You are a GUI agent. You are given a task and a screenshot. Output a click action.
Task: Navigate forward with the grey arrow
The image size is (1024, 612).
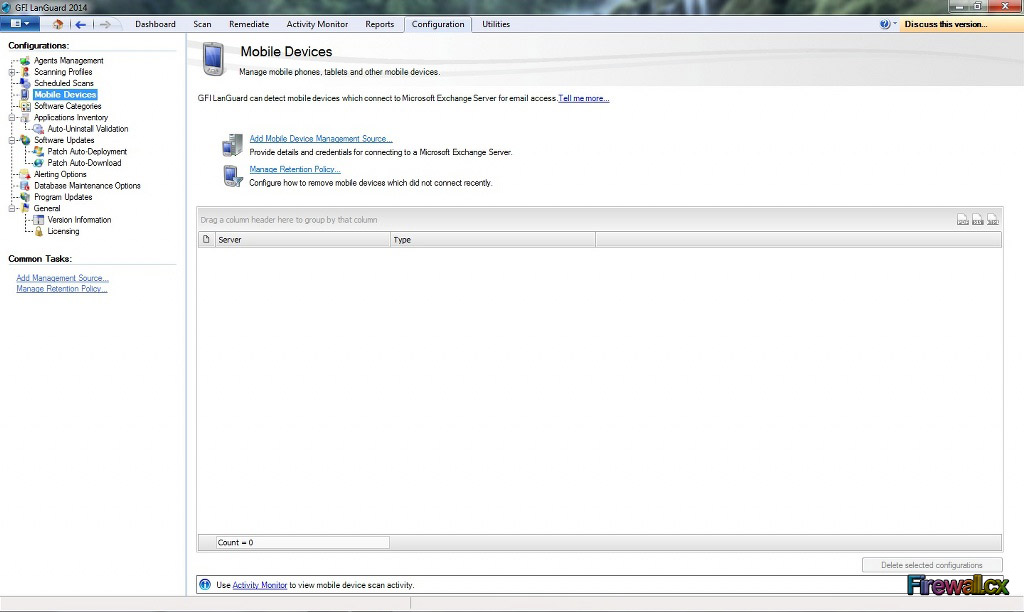pyautogui.click(x=104, y=24)
